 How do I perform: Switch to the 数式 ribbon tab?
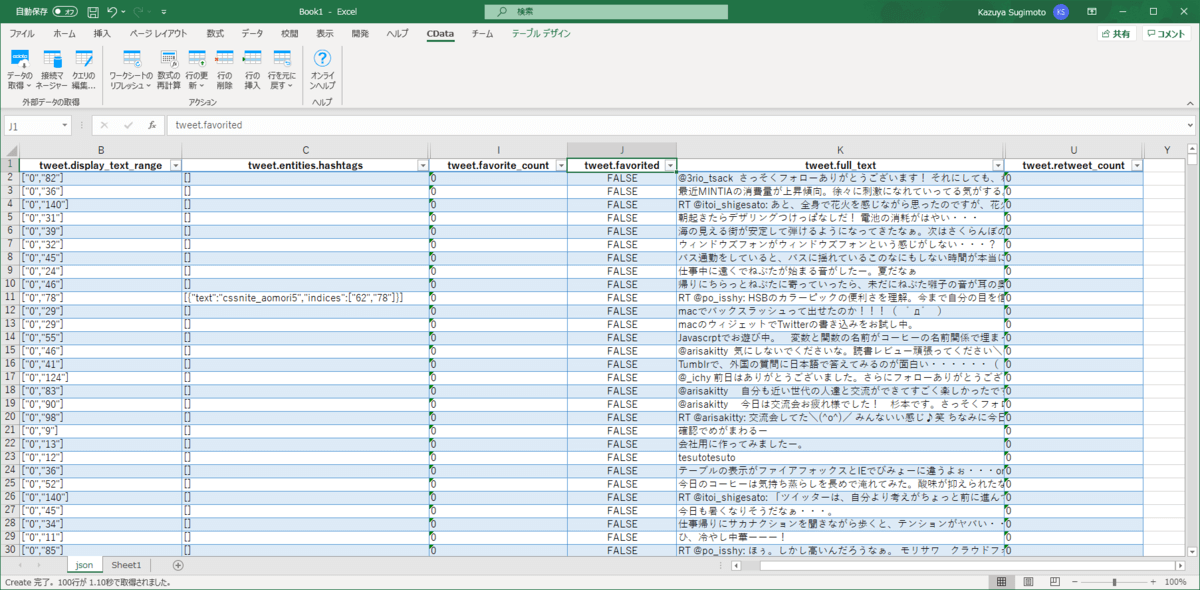215,33
